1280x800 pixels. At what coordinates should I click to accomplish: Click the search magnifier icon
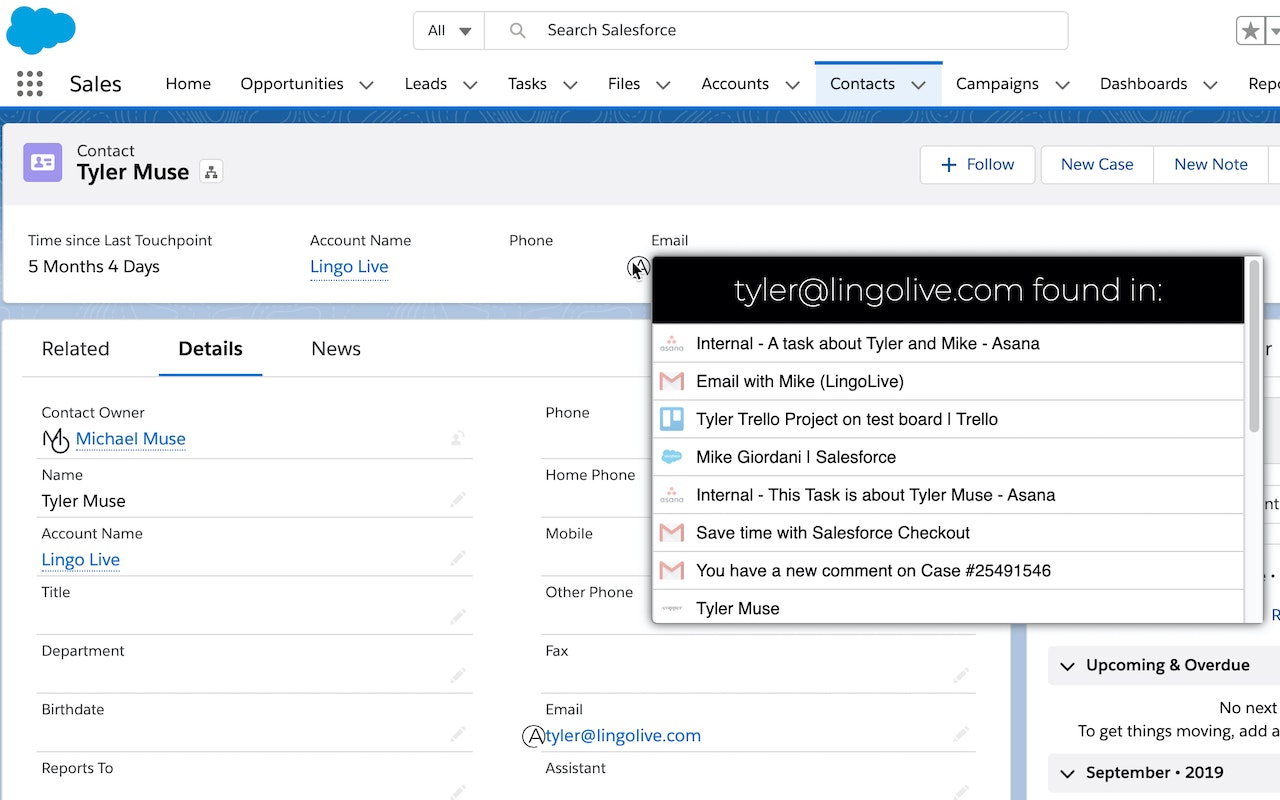click(517, 31)
